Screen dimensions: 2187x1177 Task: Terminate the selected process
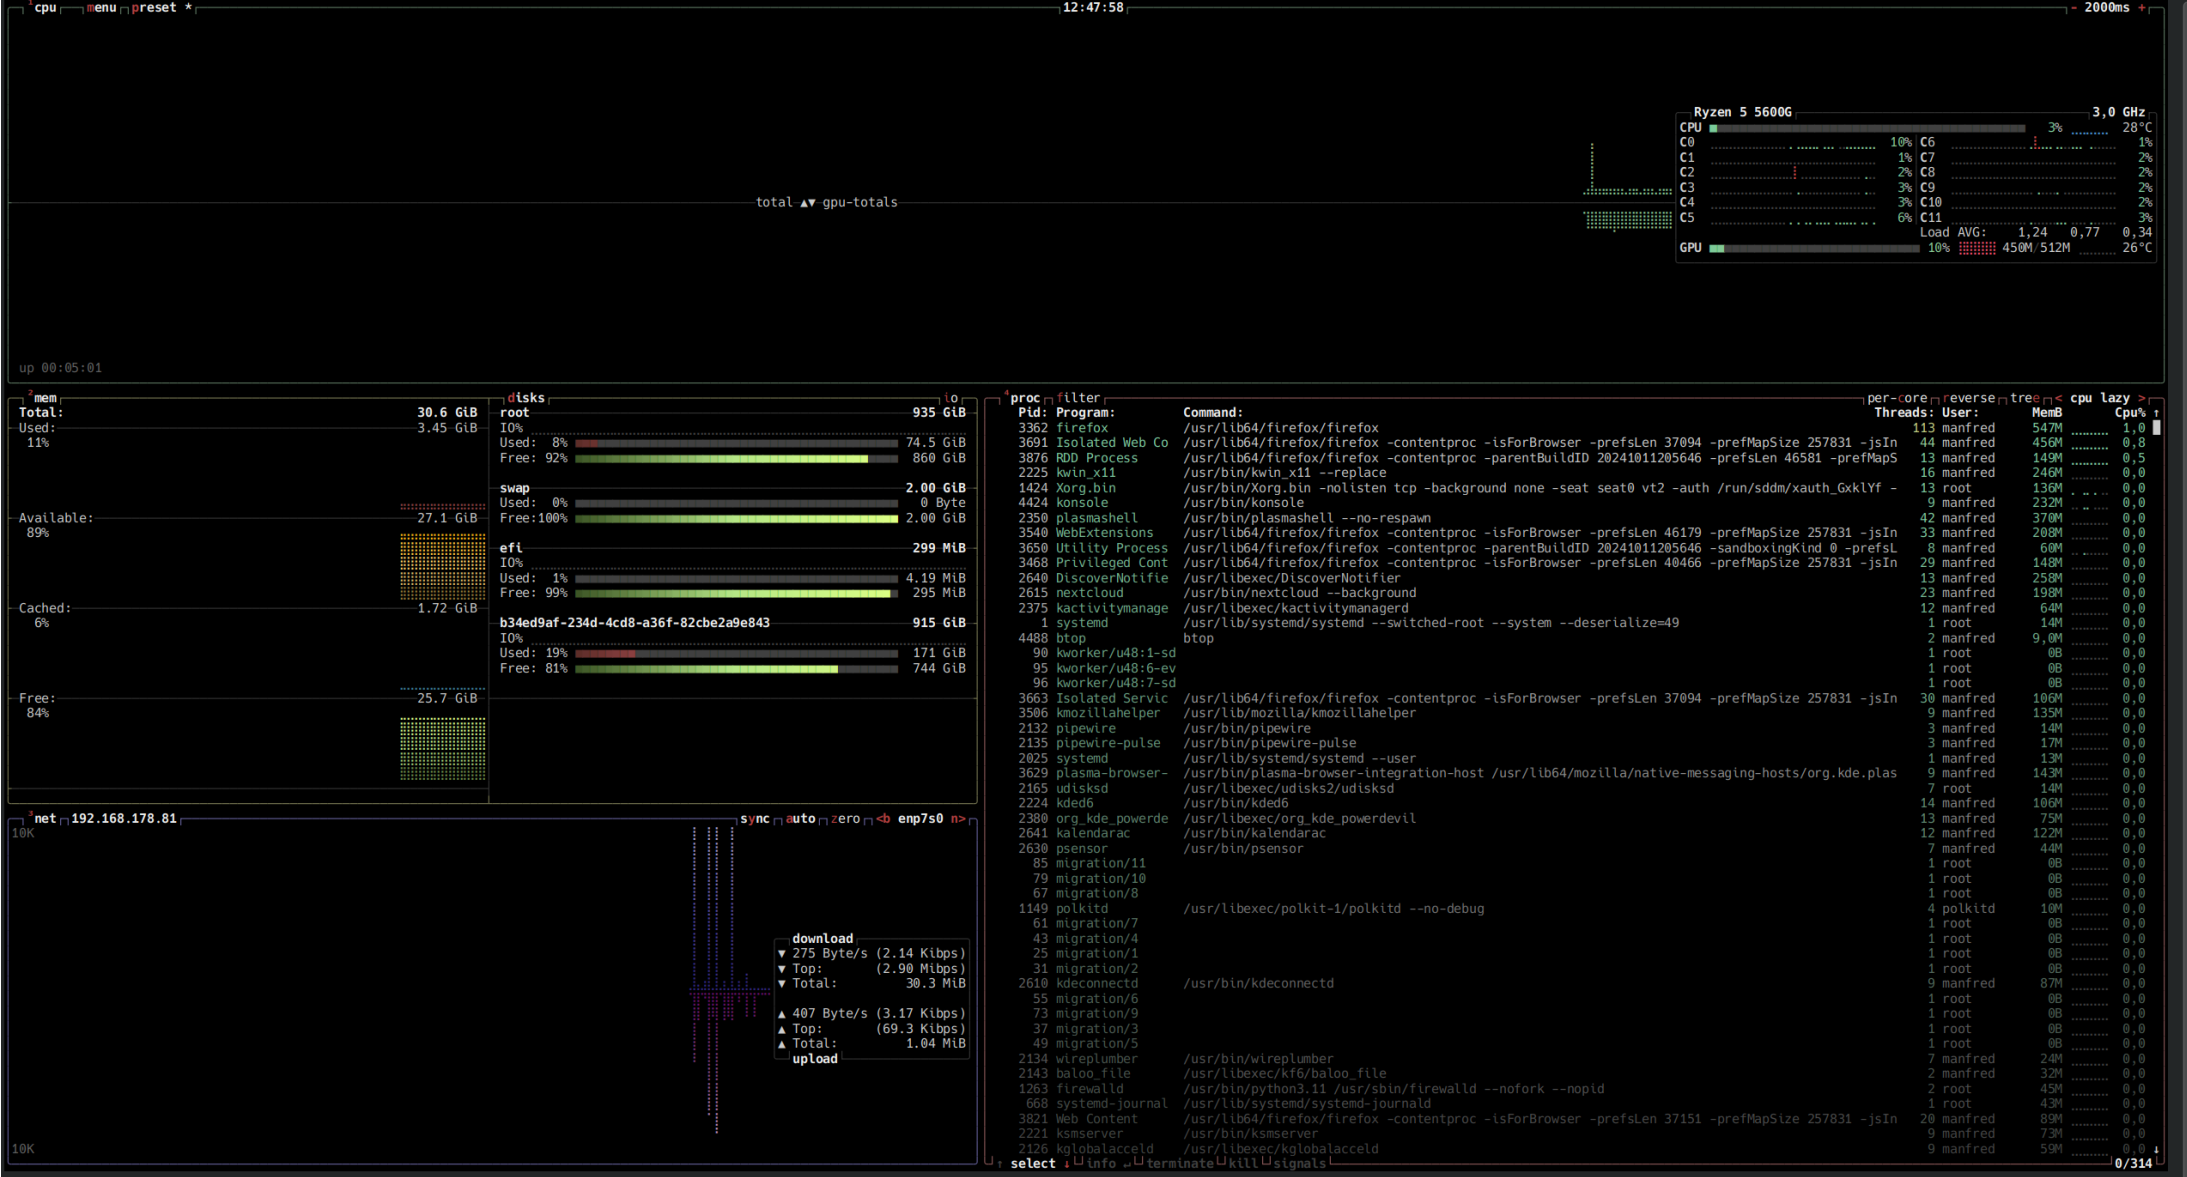tap(1179, 1164)
